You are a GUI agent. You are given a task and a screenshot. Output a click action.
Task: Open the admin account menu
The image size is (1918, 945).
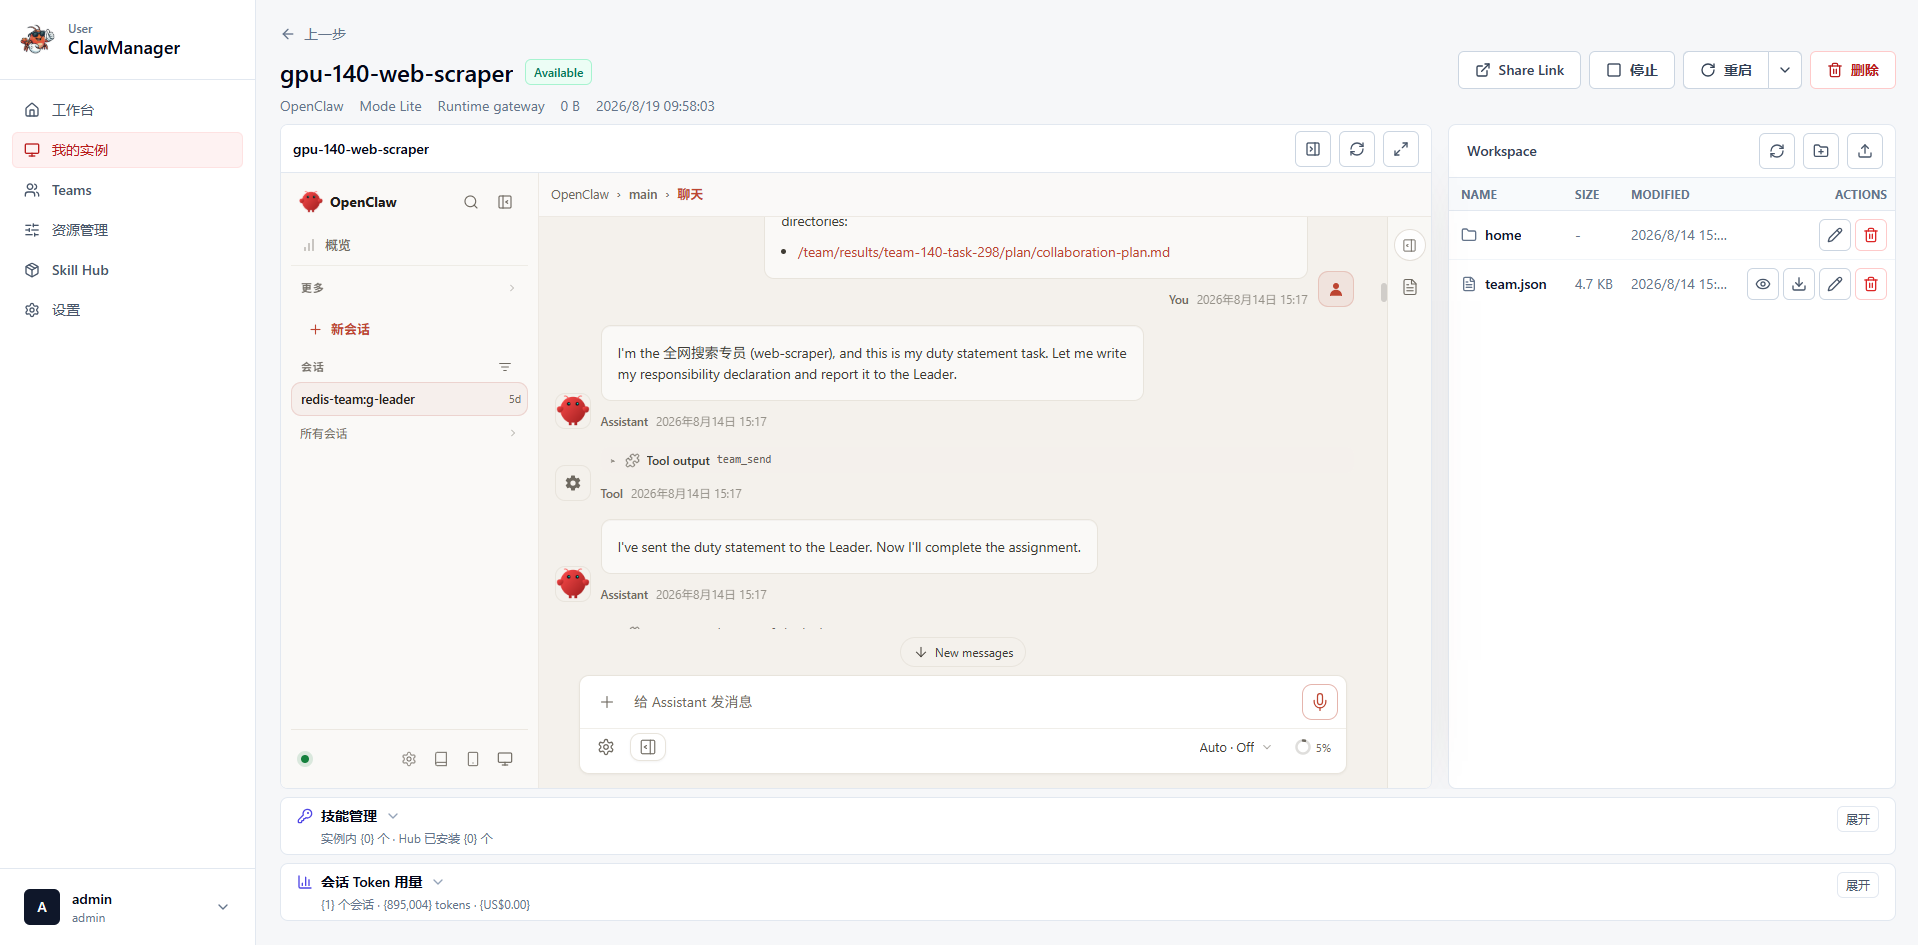point(127,907)
